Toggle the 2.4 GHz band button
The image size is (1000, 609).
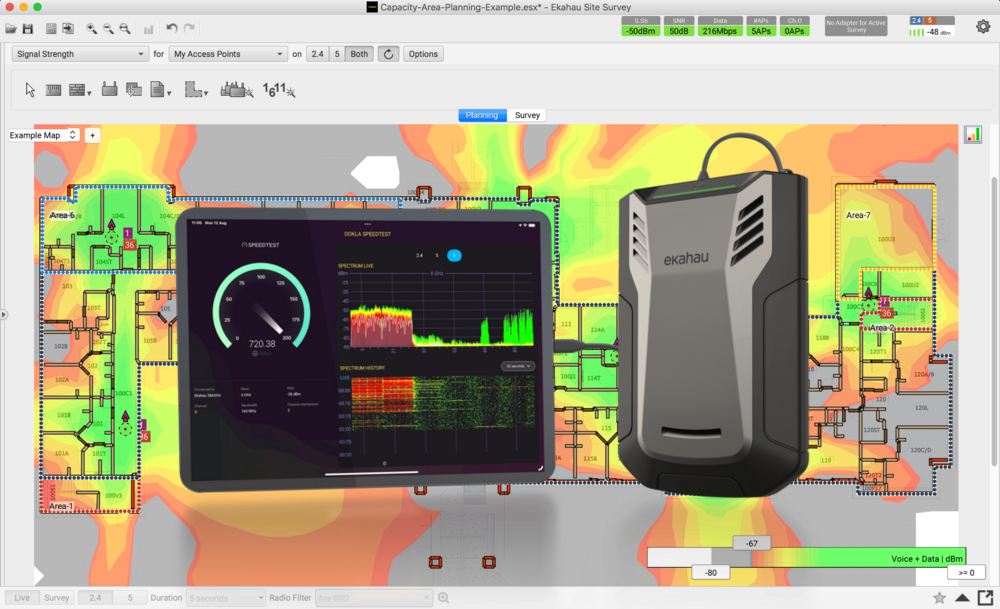click(x=317, y=54)
